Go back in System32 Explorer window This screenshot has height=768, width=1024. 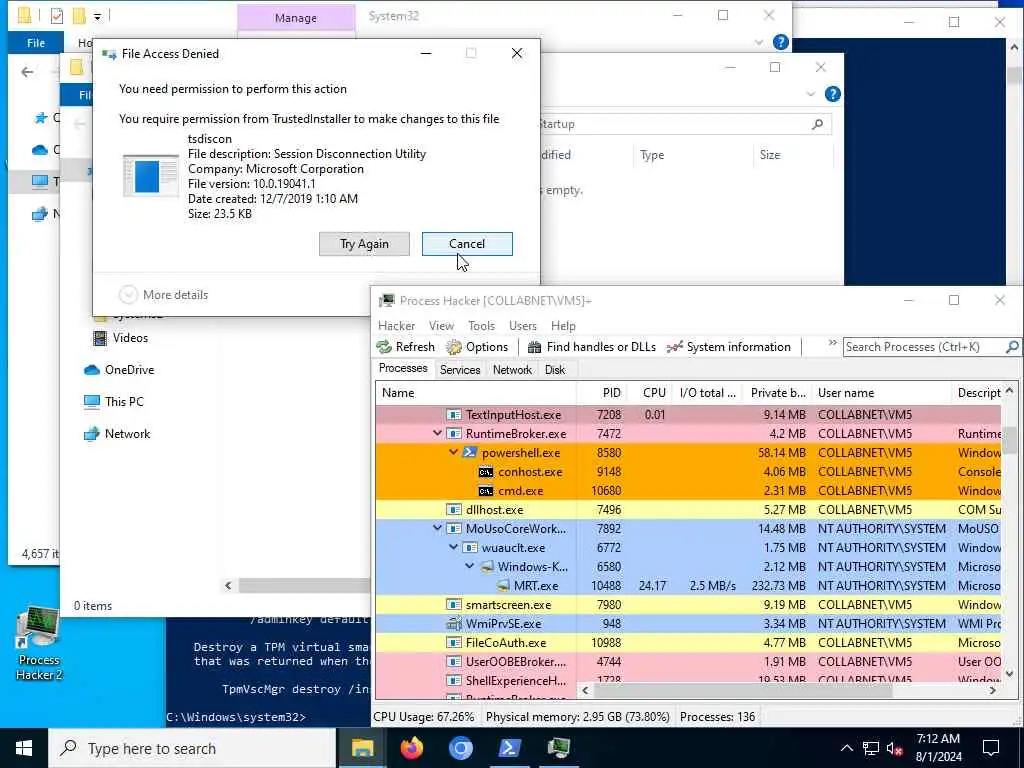pyautogui.click(x=27, y=72)
